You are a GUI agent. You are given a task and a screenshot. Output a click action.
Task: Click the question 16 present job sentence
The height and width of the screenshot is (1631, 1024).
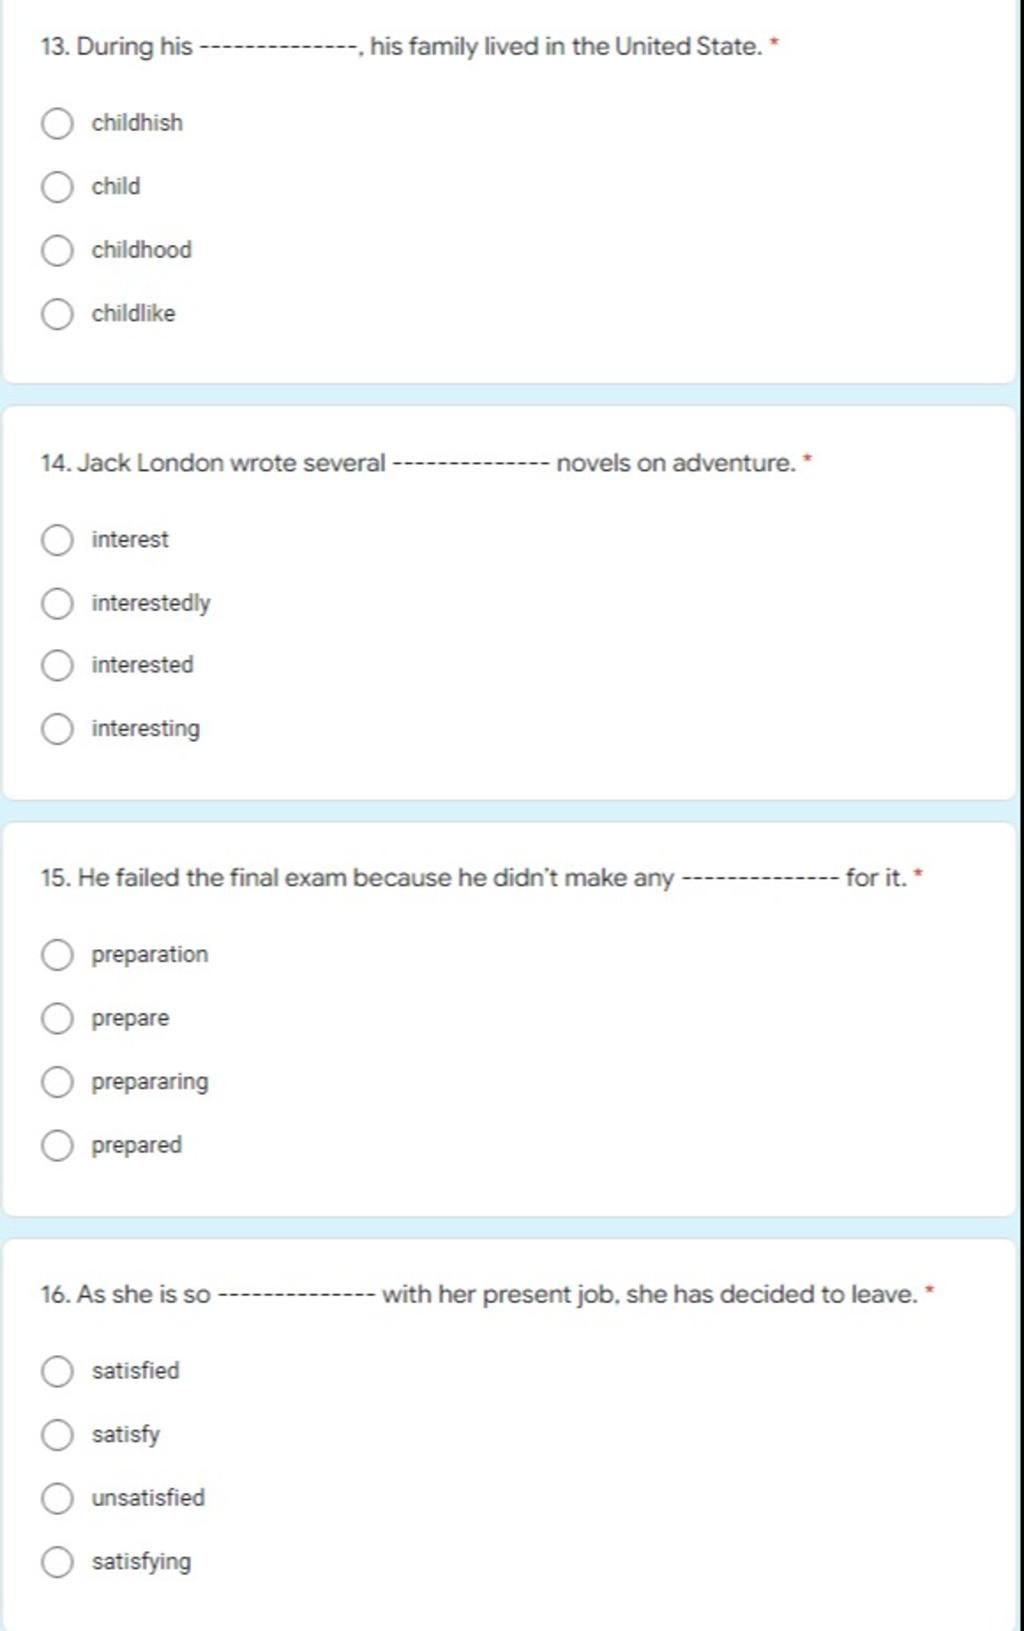[479, 1294]
